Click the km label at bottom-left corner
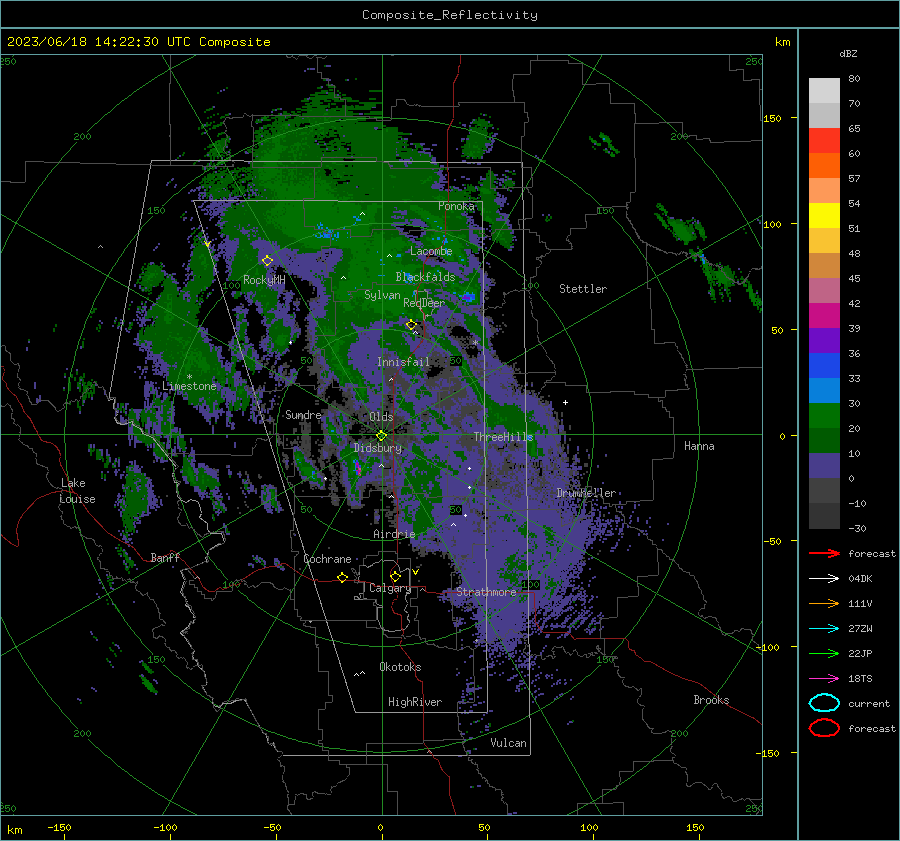 pyautogui.click(x=14, y=830)
